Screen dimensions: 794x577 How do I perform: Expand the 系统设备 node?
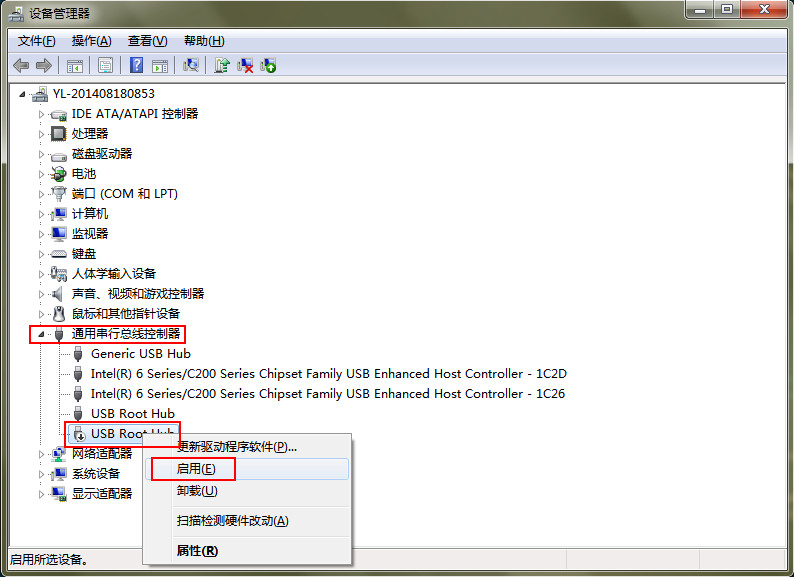click(x=42, y=474)
